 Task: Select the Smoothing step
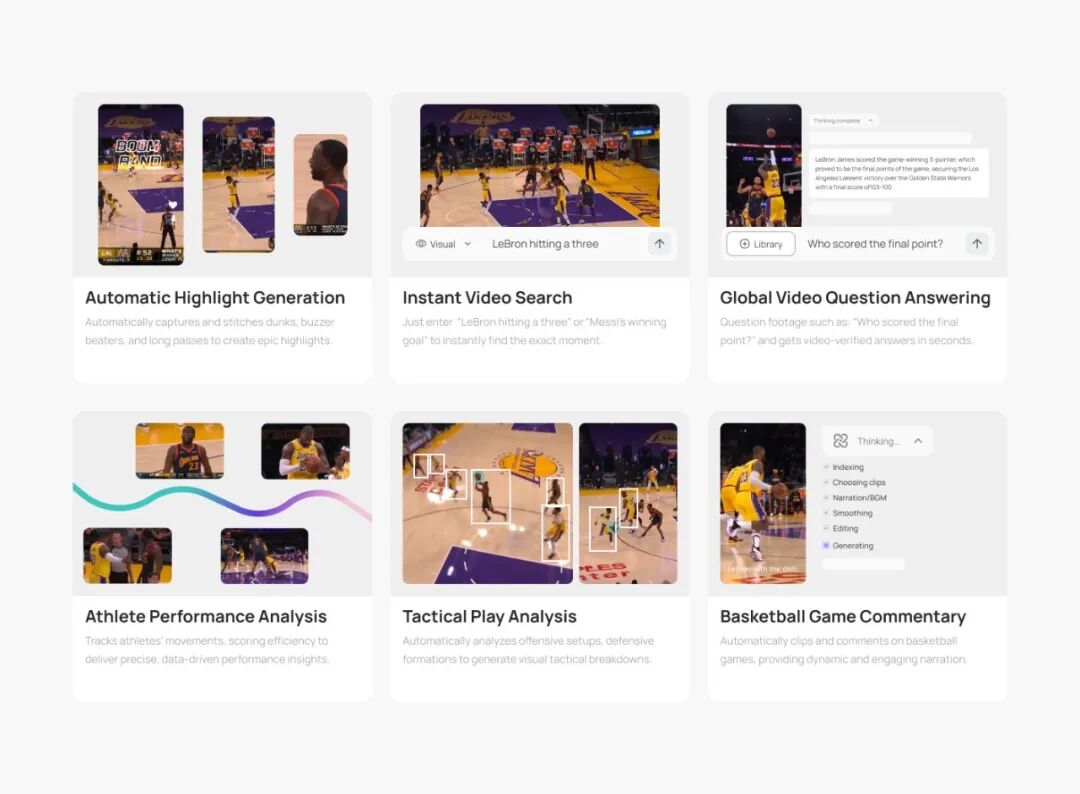848,513
